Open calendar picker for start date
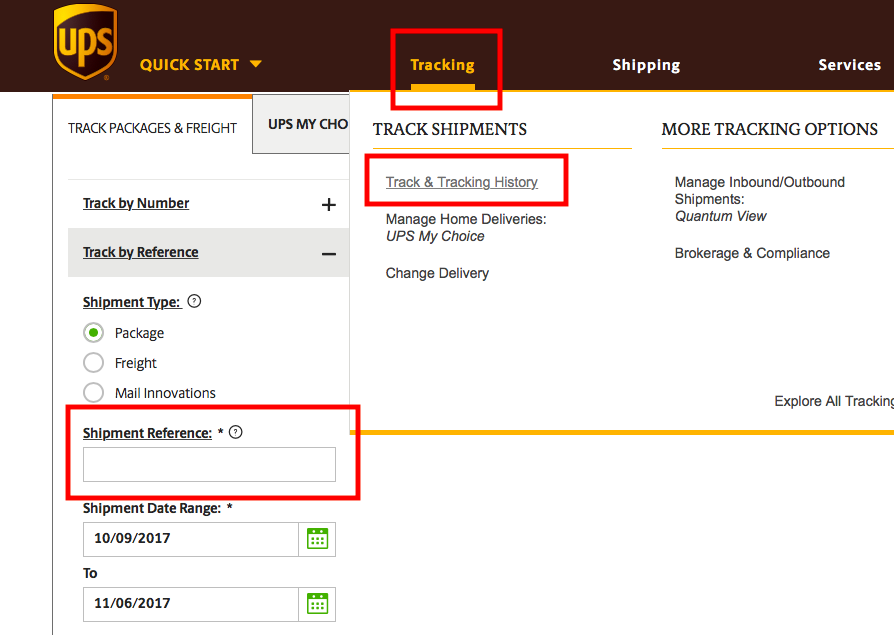Image resolution: width=894 pixels, height=635 pixels. coord(317,539)
